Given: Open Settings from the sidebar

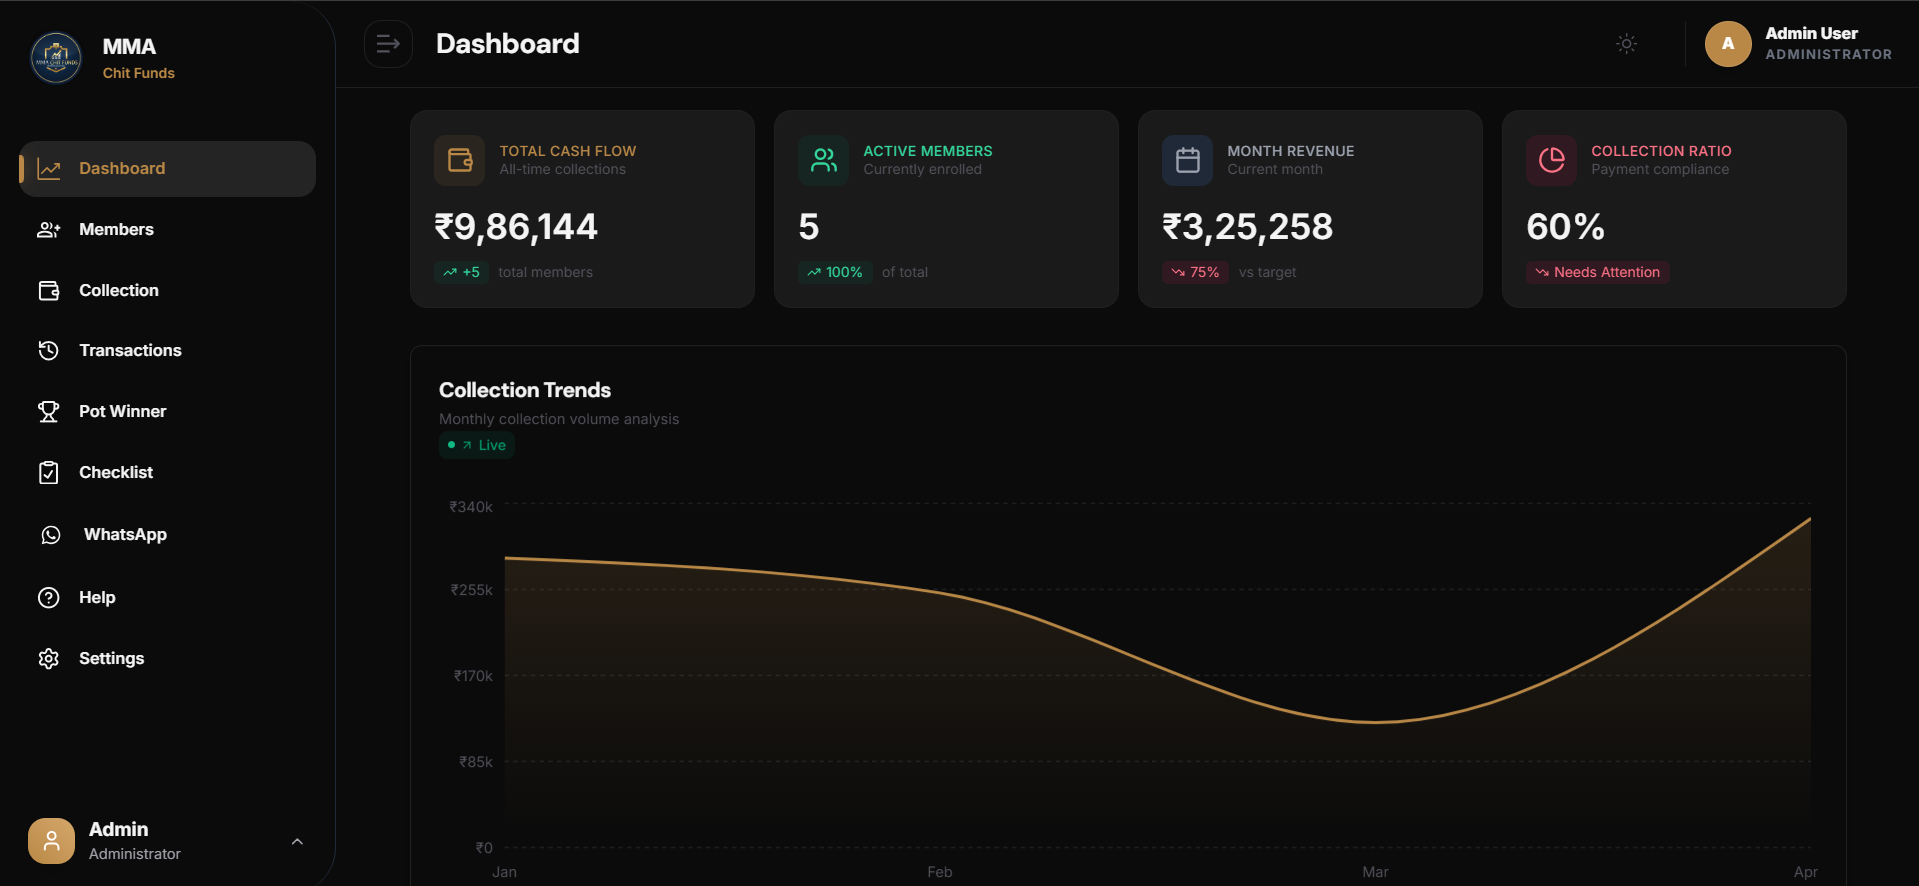Looking at the screenshot, I should (168, 659).
